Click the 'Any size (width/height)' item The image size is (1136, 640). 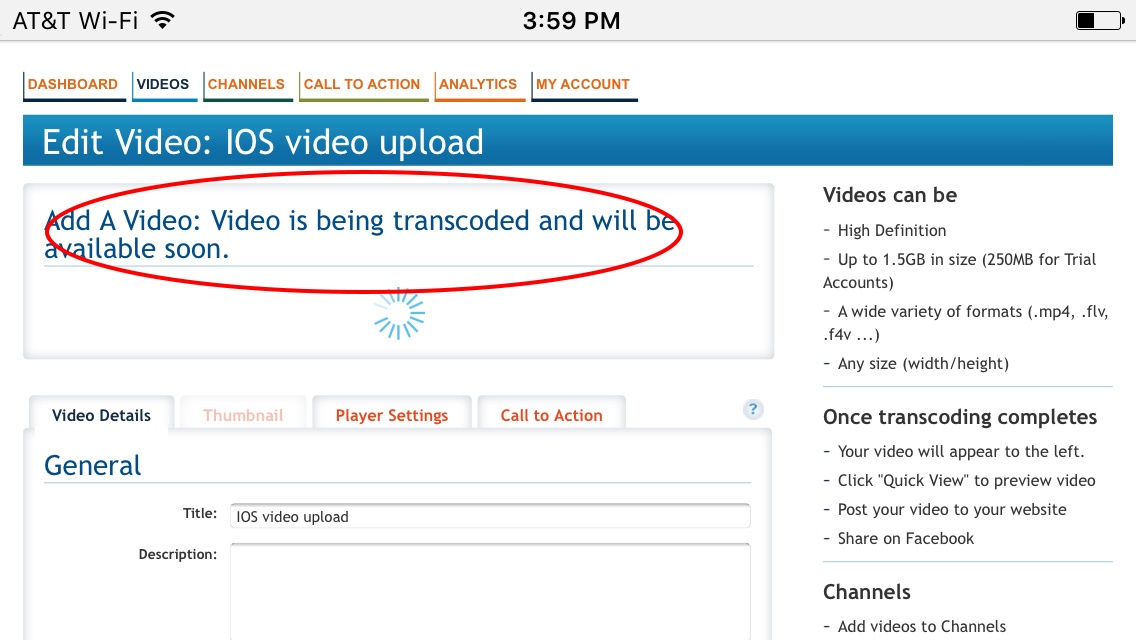coord(916,364)
